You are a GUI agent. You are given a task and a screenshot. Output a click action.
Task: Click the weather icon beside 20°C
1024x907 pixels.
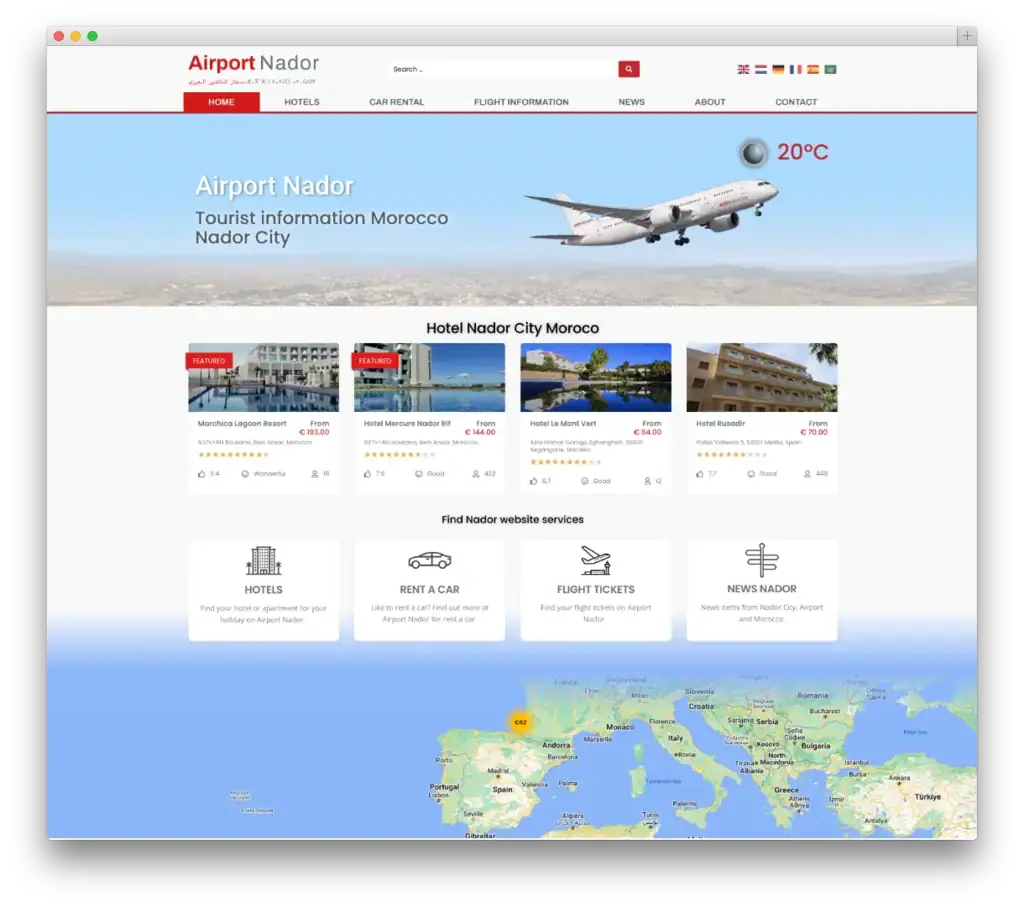pyautogui.click(x=753, y=153)
